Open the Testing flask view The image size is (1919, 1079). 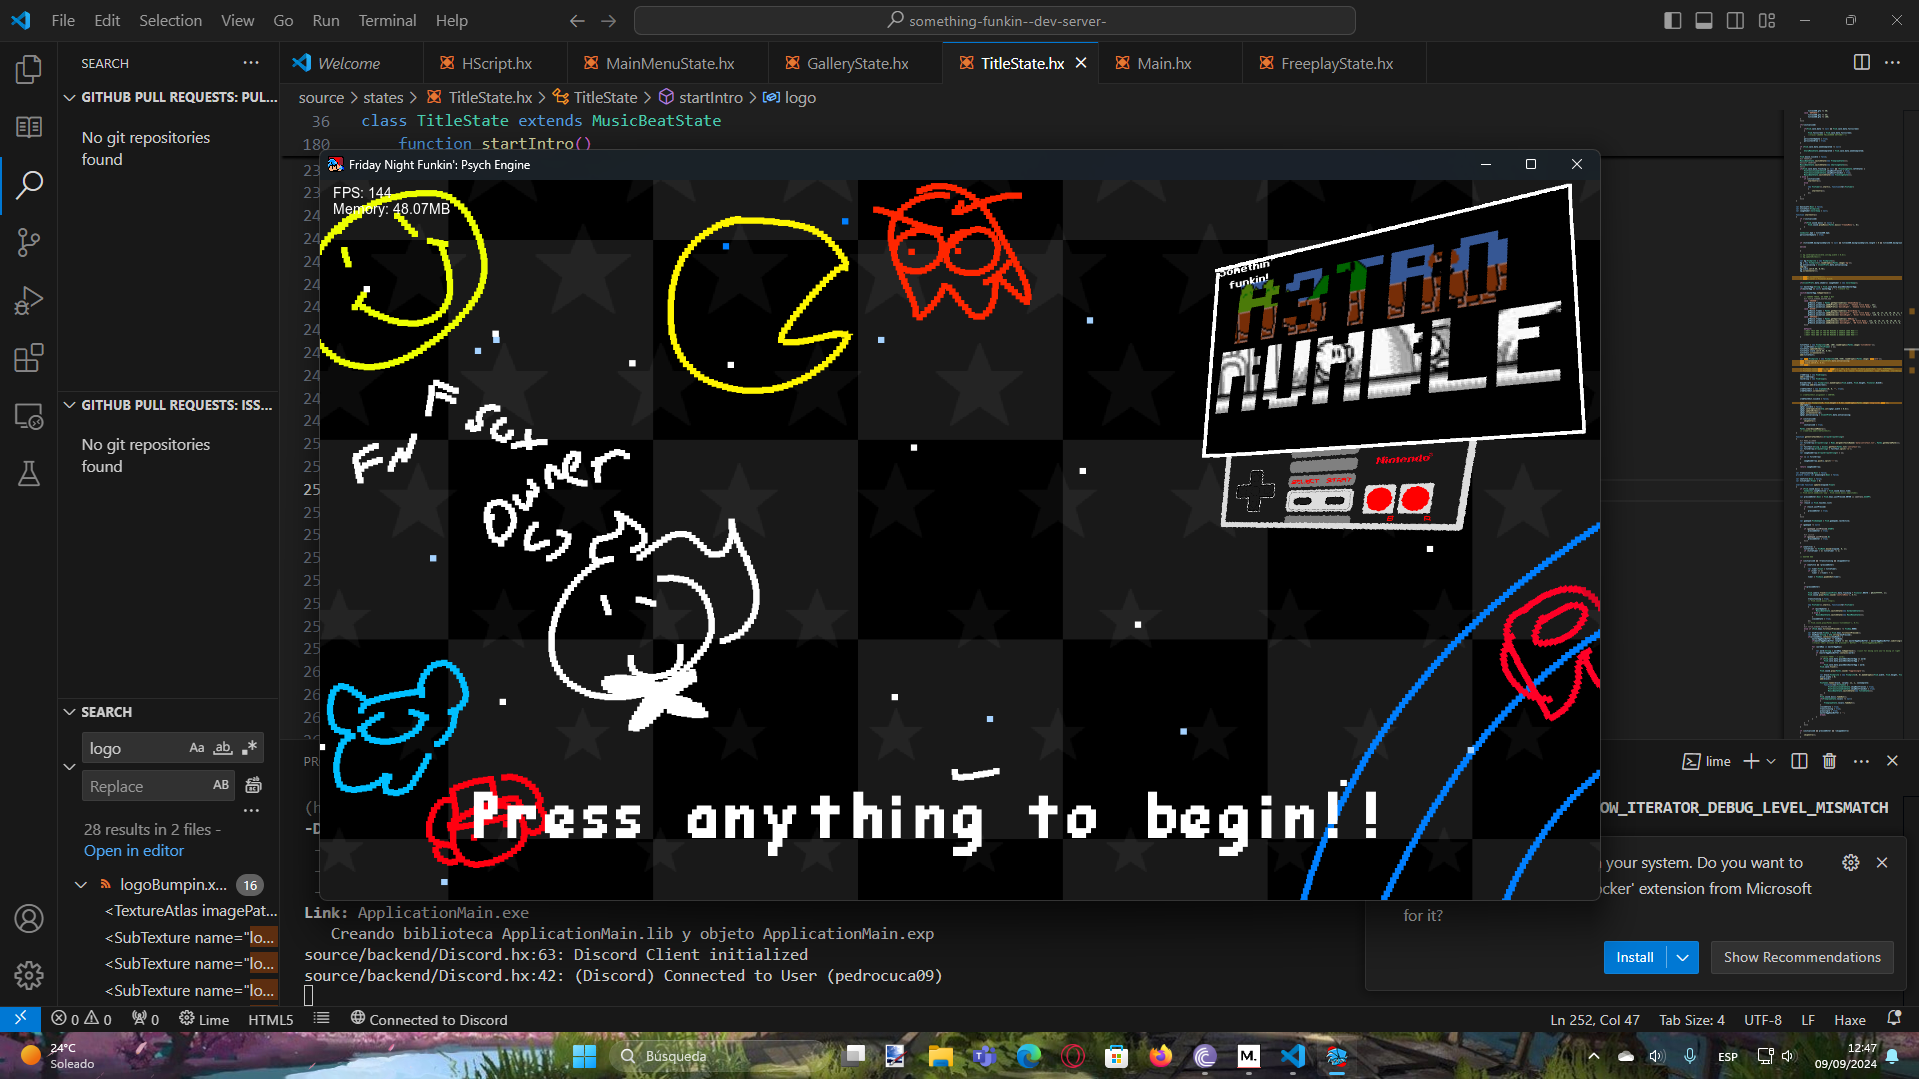(29, 474)
